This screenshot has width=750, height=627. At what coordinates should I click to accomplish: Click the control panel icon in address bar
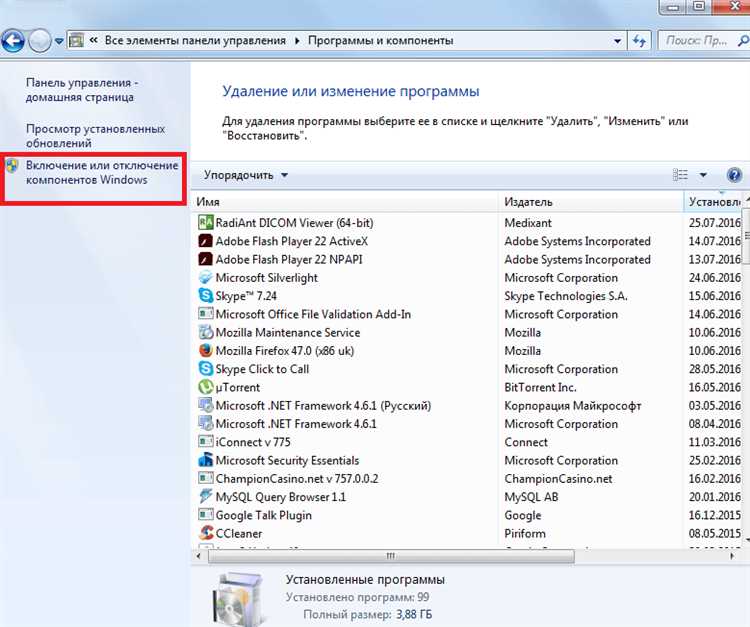(x=77, y=41)
